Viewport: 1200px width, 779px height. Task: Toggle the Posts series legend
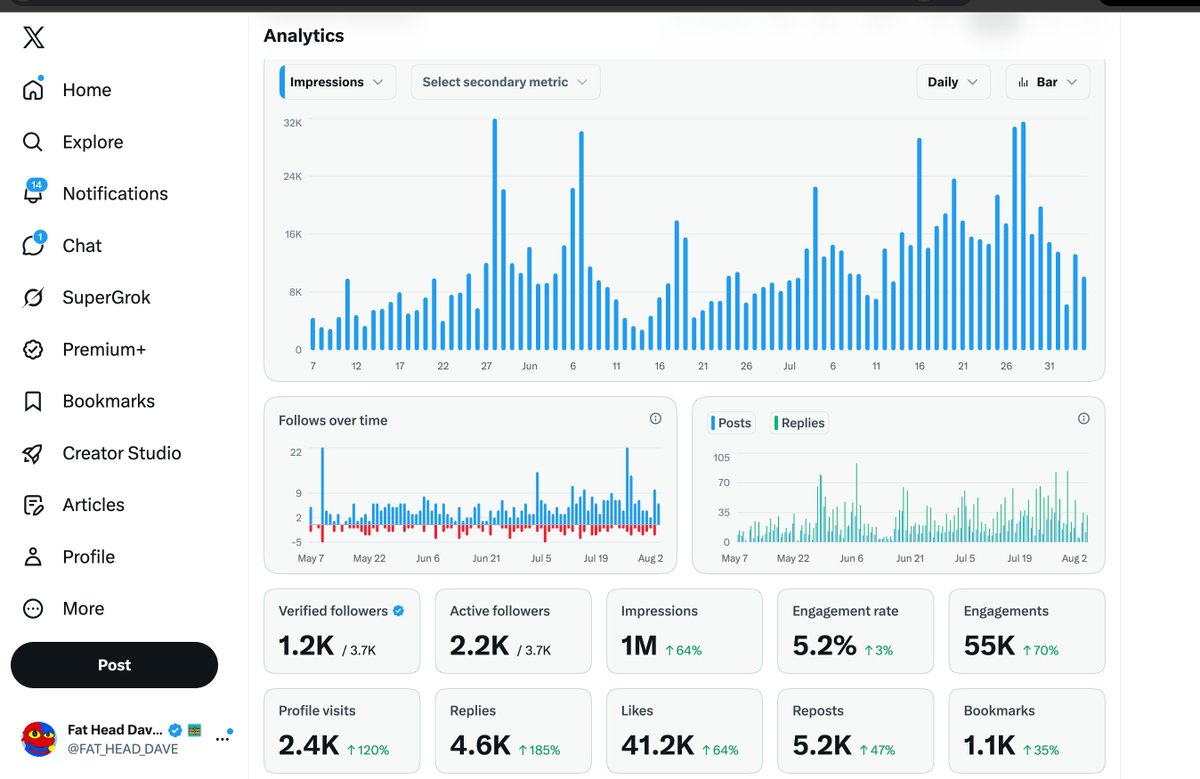point(731,423)
